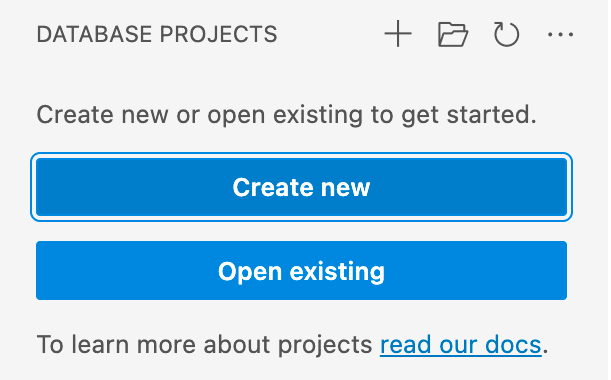
Task: Click the 'Create new or open existing' description text
Action: coord(286,115)
